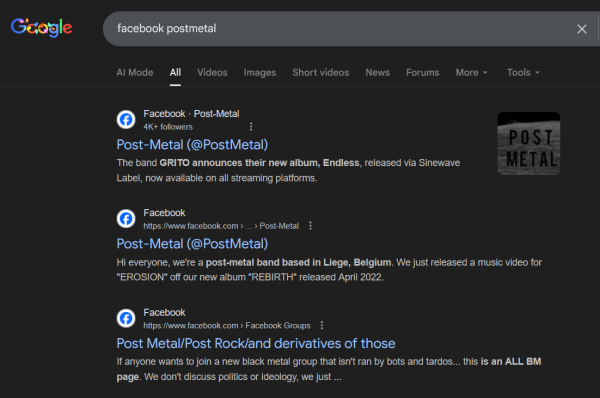The height and width of the screenshot is (398, 600).
Task: Expand the More dropdown
Action: point(471,72)
